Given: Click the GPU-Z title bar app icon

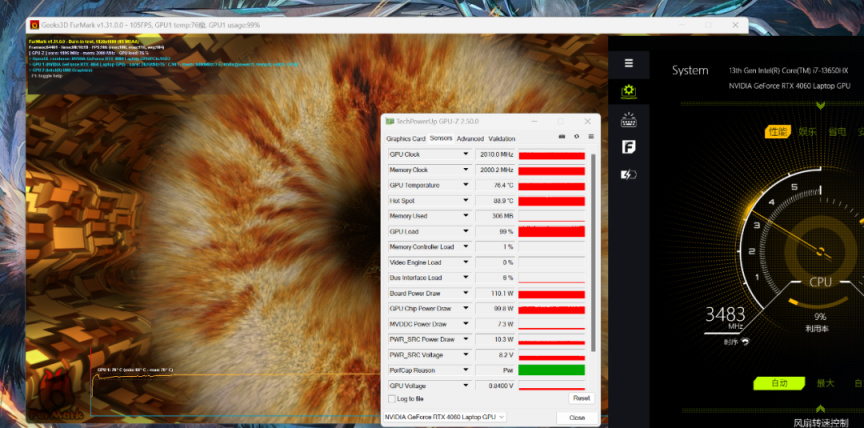Looking at the screenshot, I should (x=390, y=121).
